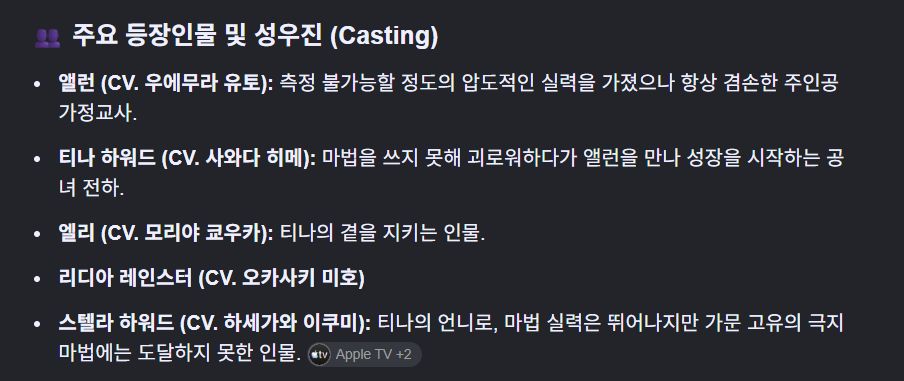Click the description text 티나의 곁을 지키는 인물
Screen dimensions: 904x381
click(382, 233)
